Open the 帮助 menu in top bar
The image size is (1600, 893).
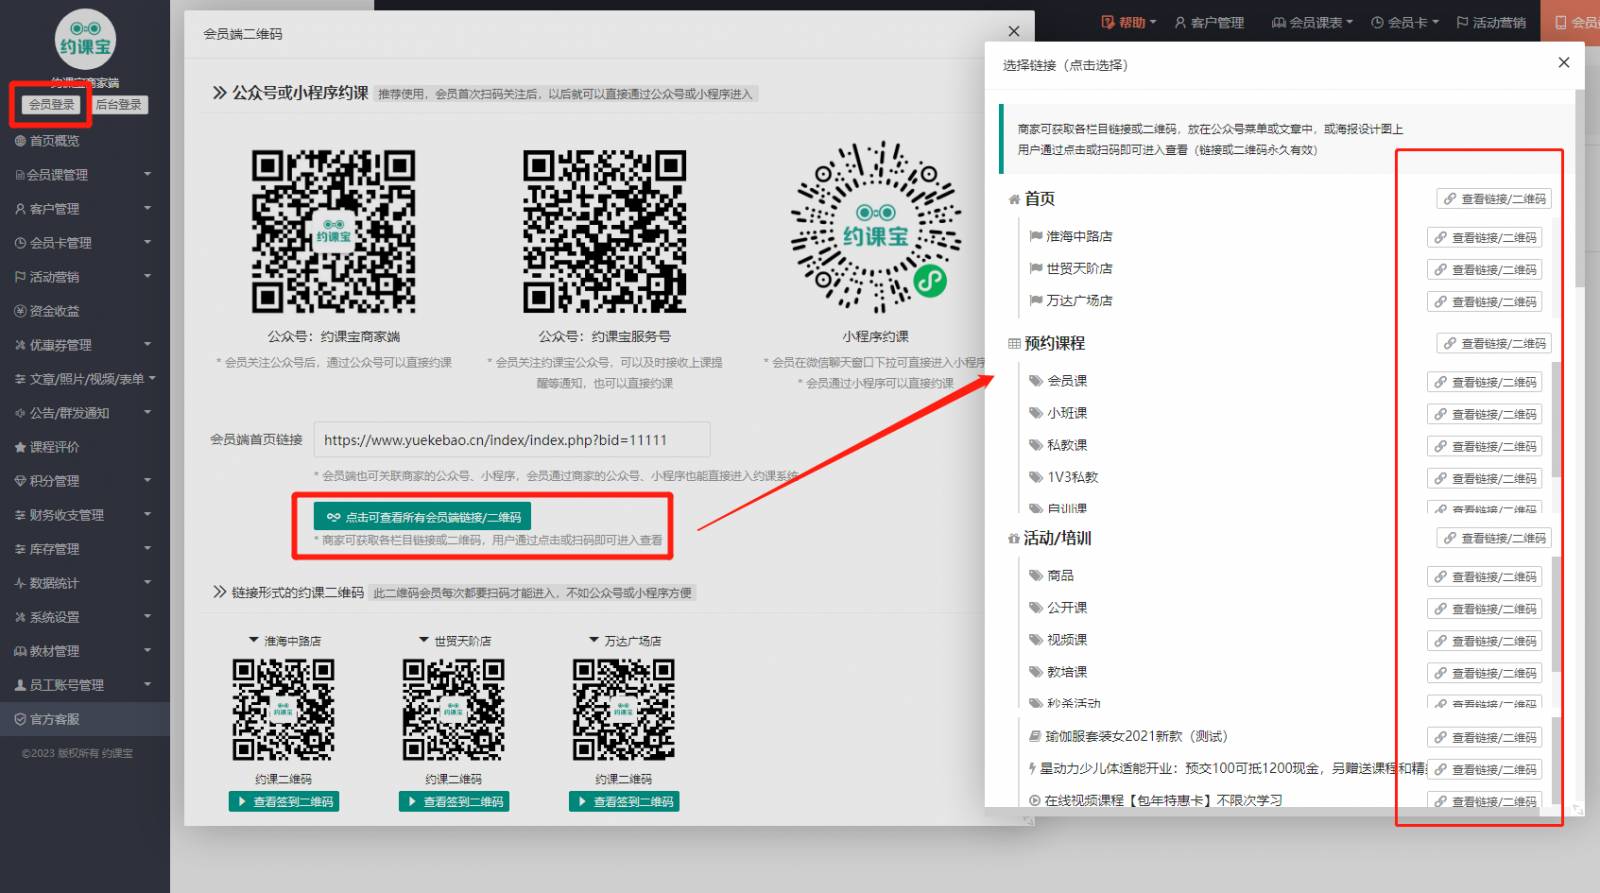(1129, 22)
